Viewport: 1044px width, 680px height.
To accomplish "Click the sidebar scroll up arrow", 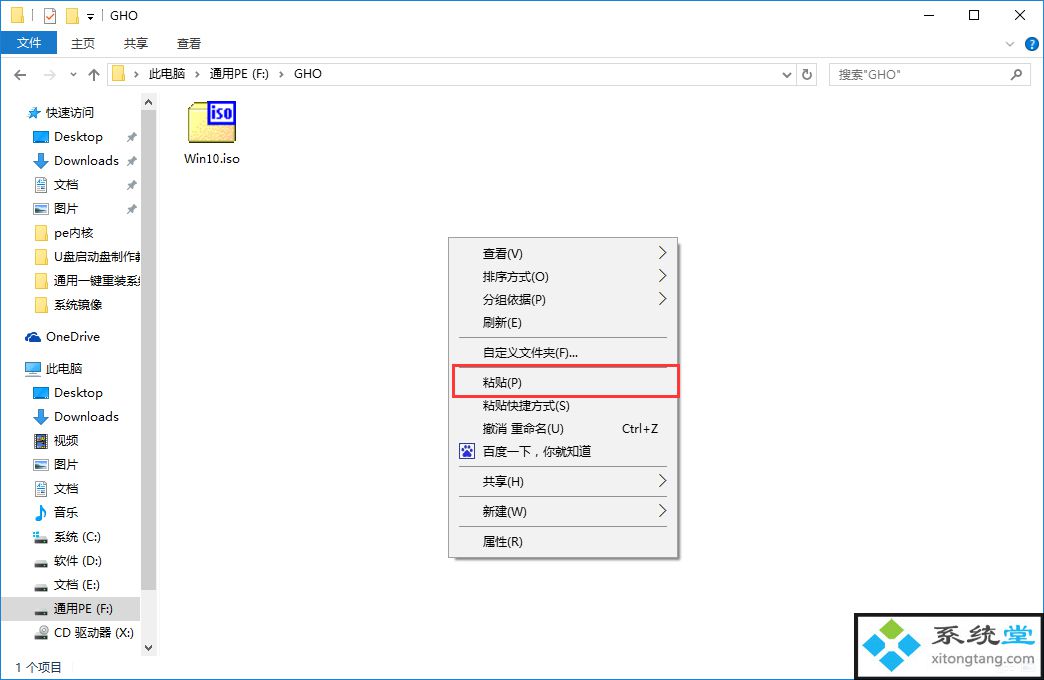I will point(148,103).
